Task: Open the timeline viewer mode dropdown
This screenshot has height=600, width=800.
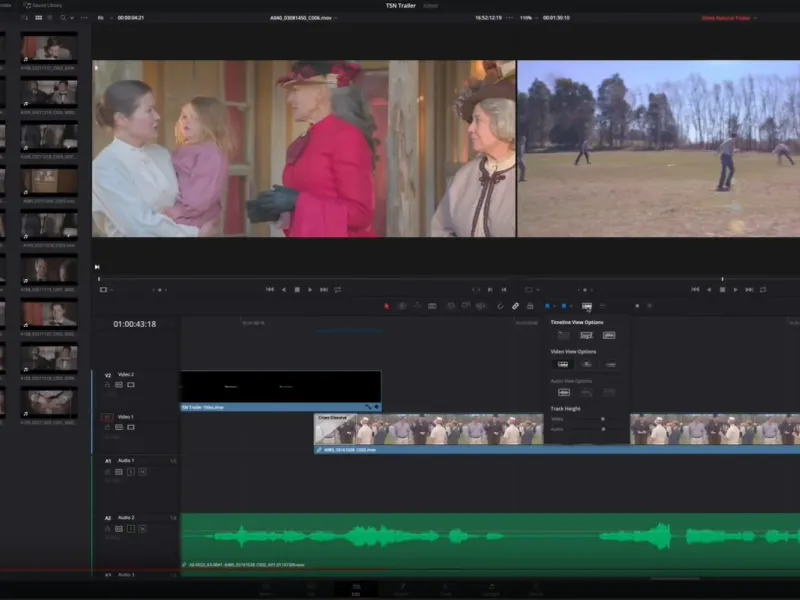Action: (x=532, y=290)
